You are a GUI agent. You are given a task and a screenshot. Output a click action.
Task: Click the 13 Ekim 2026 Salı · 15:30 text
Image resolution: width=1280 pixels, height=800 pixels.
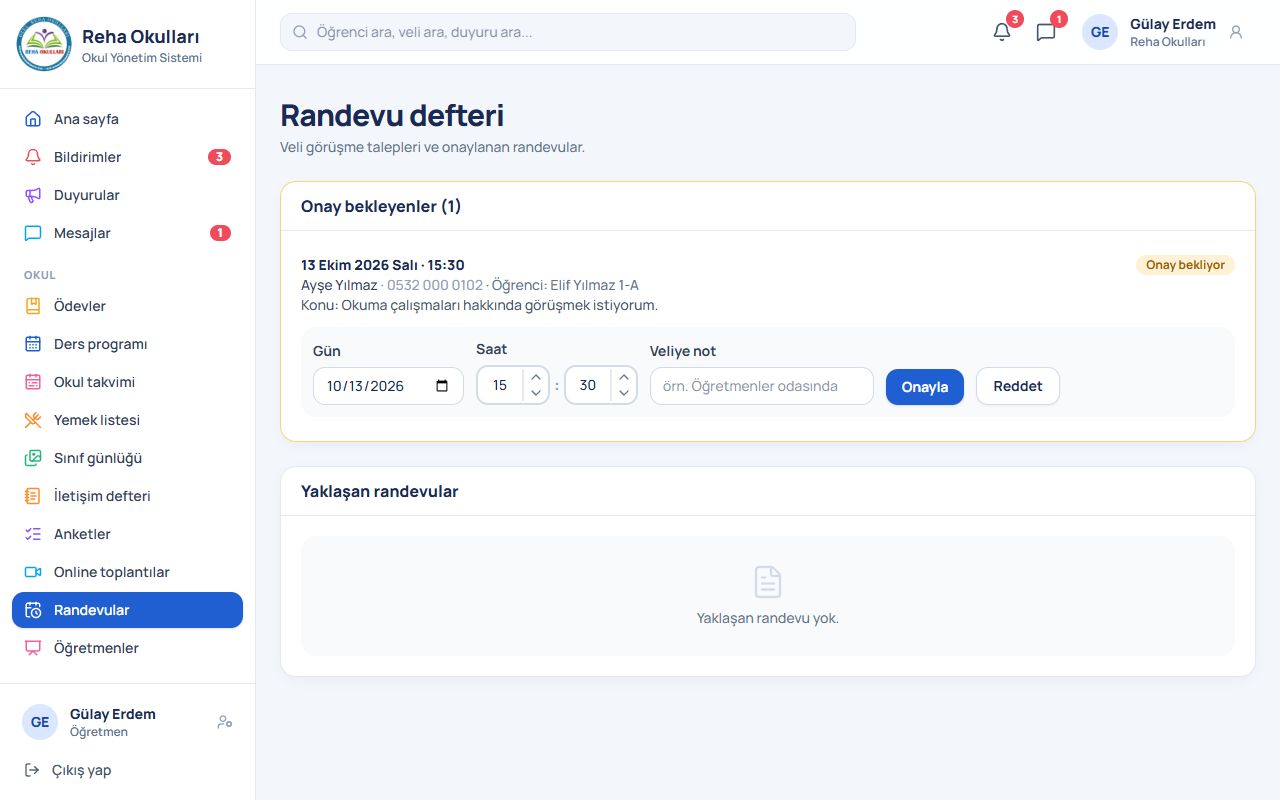click(383, 265)
